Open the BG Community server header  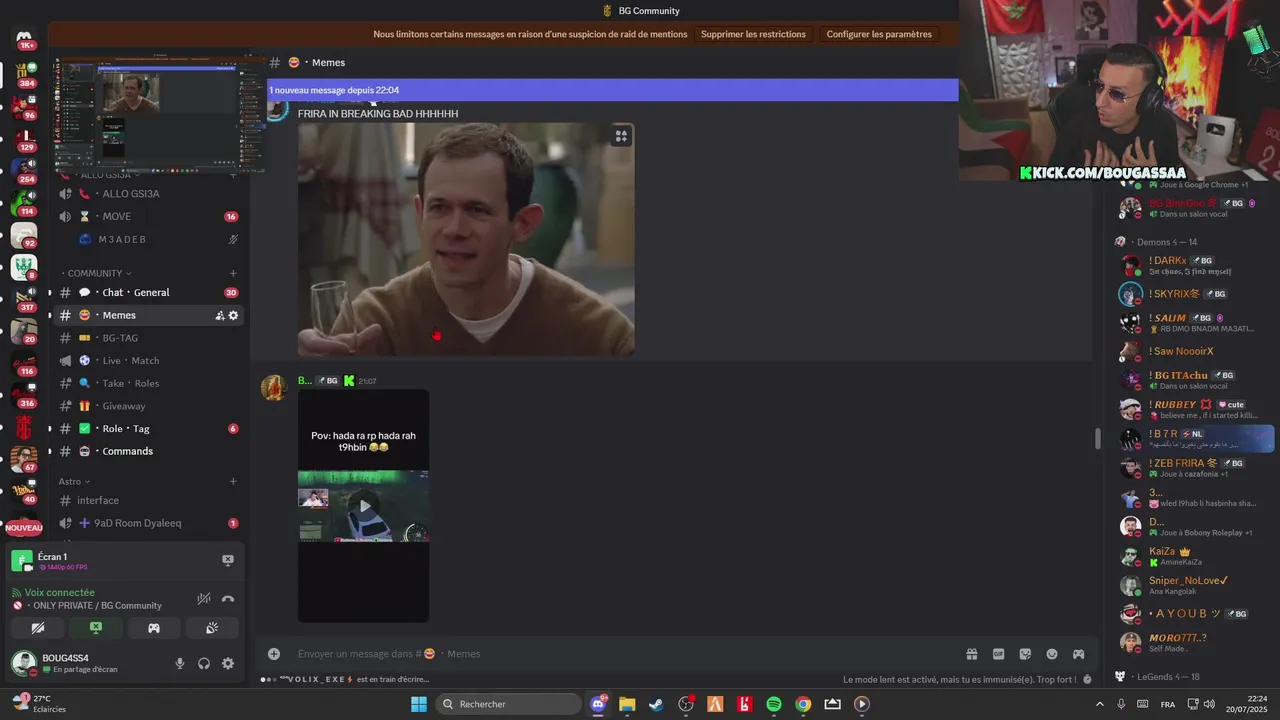(x=640, y=11)
